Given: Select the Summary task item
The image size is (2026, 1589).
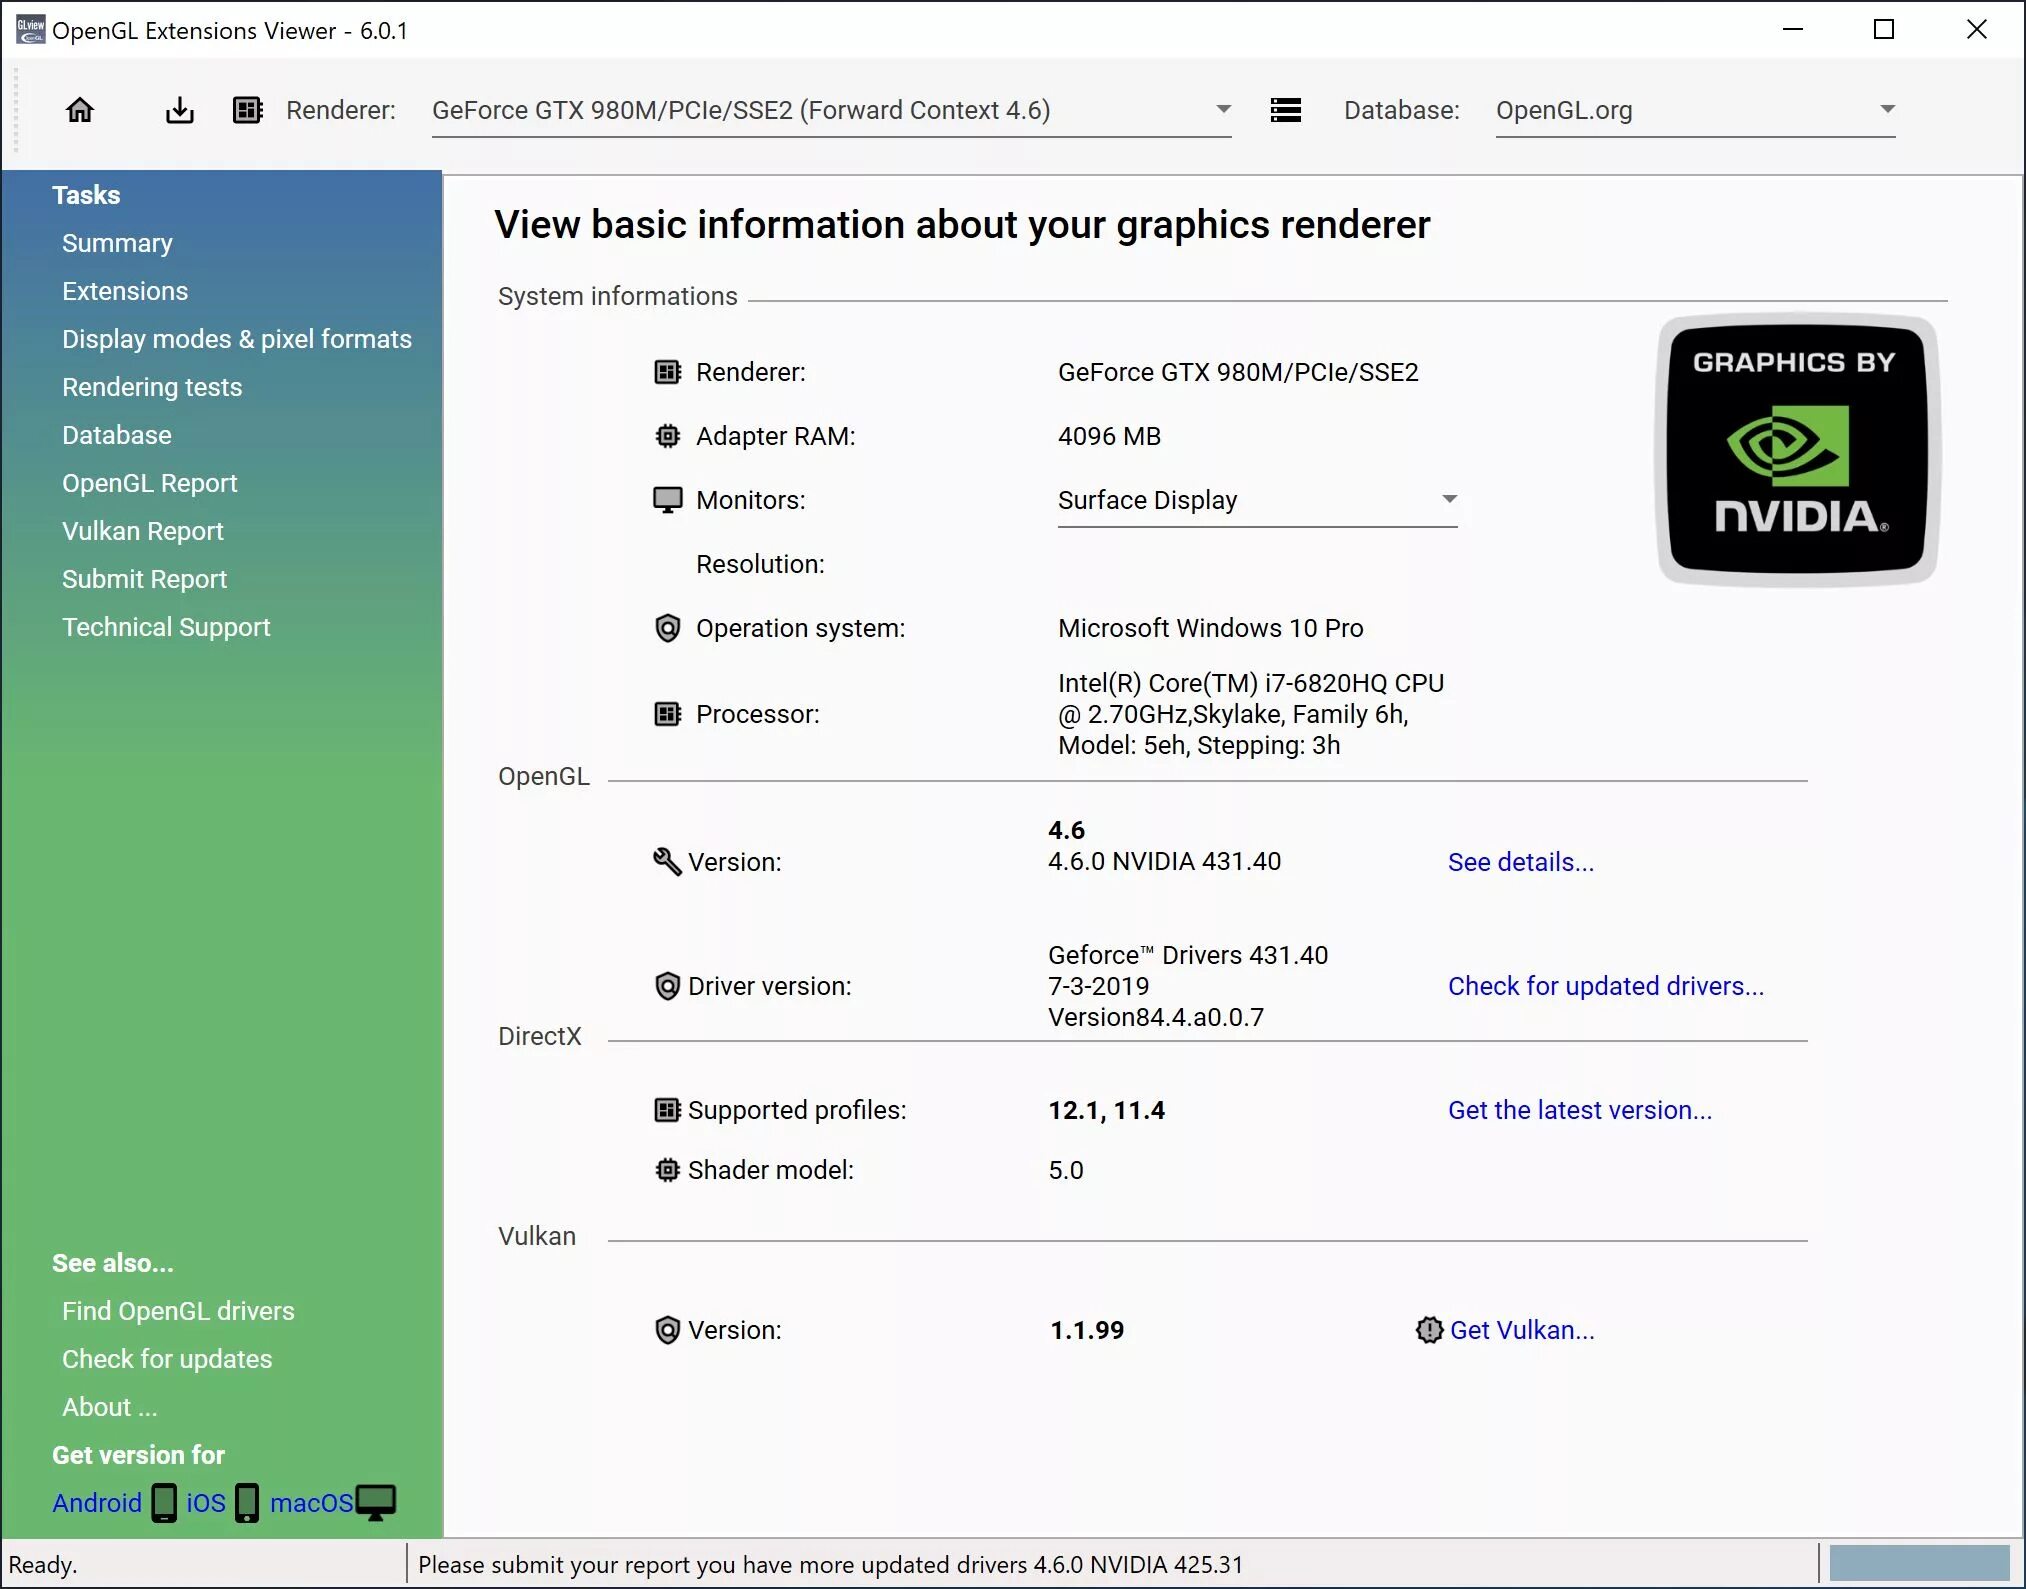Looking at the screenshot, I should (117, 242).
